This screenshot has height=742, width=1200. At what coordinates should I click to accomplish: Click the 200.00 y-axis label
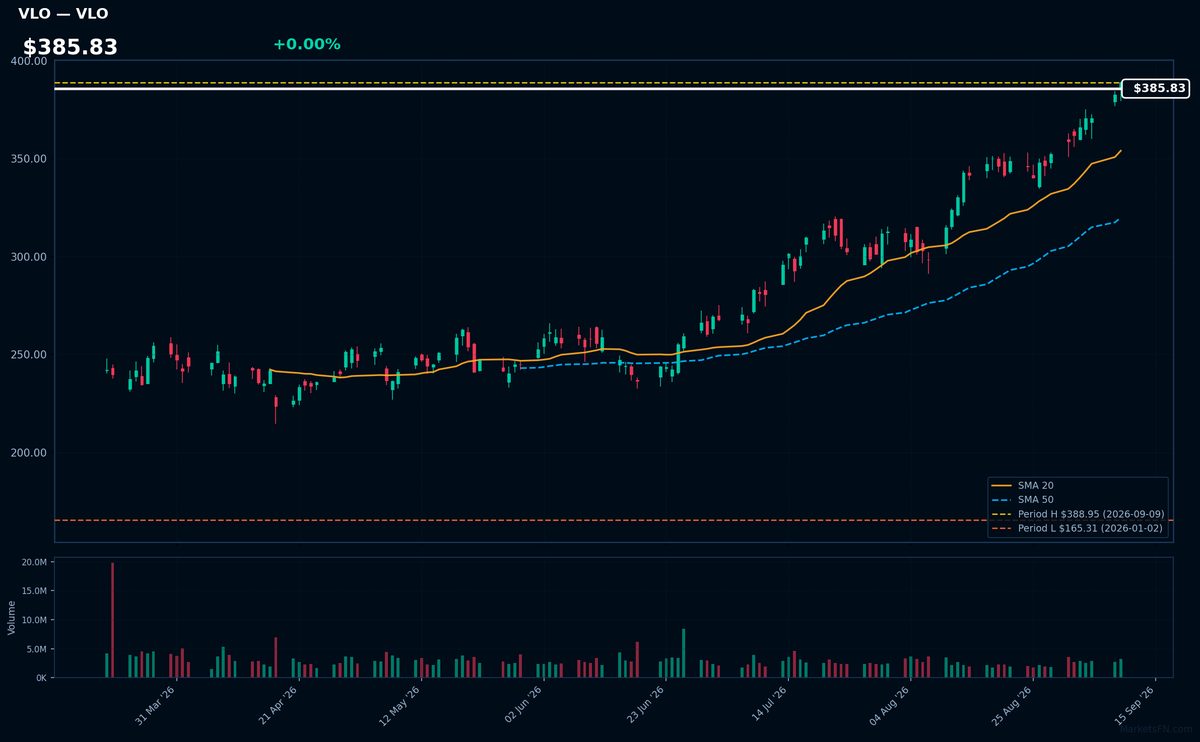(x=29, y=453)
